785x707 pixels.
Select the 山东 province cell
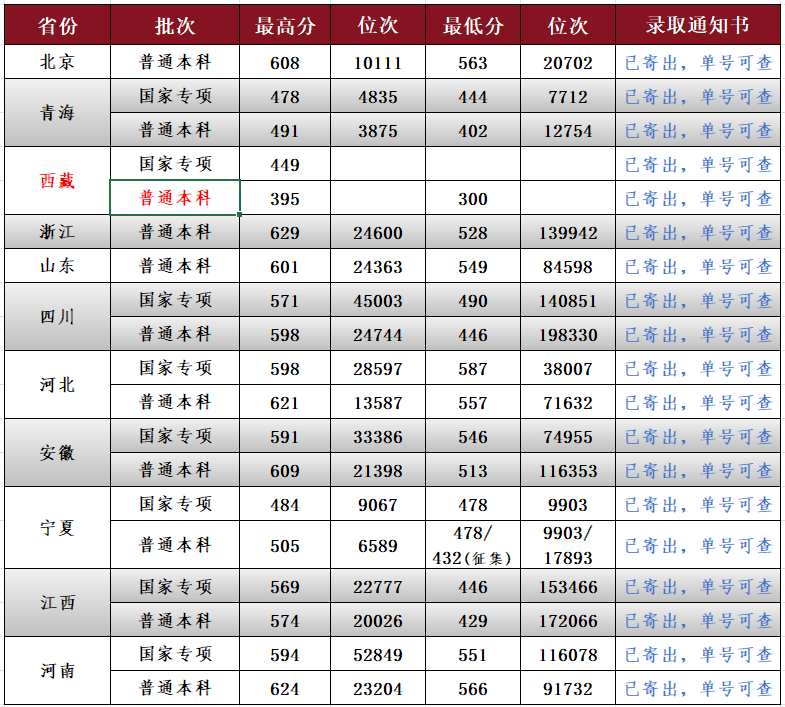[x=58, y=266]
